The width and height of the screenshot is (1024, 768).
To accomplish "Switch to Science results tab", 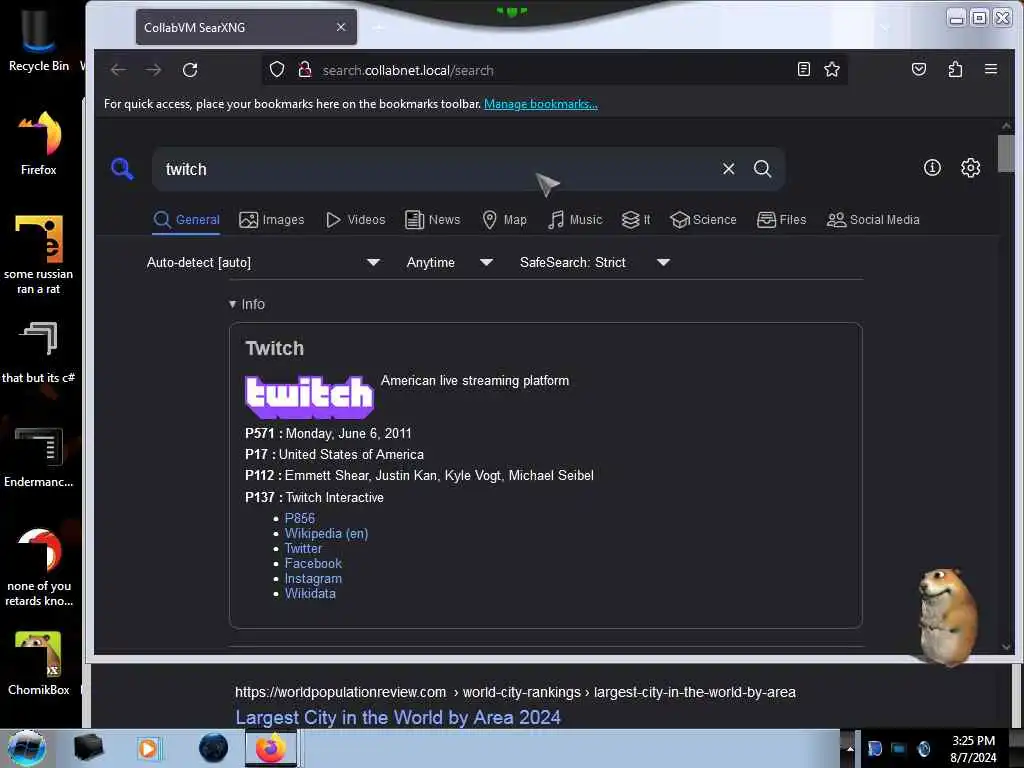I will (x=703, y=220).
